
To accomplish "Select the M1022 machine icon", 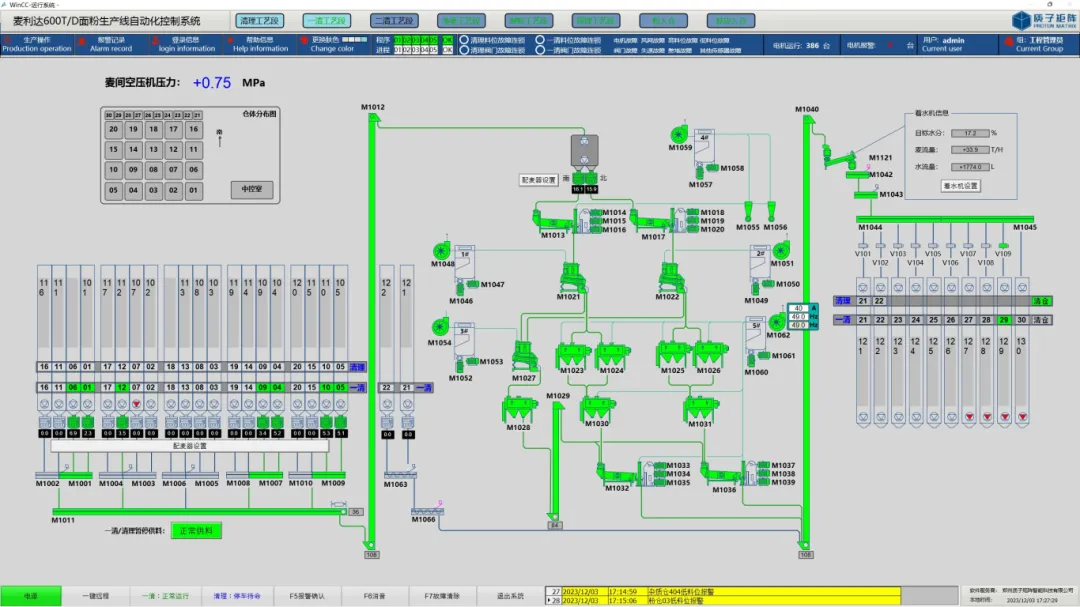I will (x=670, y=277).
